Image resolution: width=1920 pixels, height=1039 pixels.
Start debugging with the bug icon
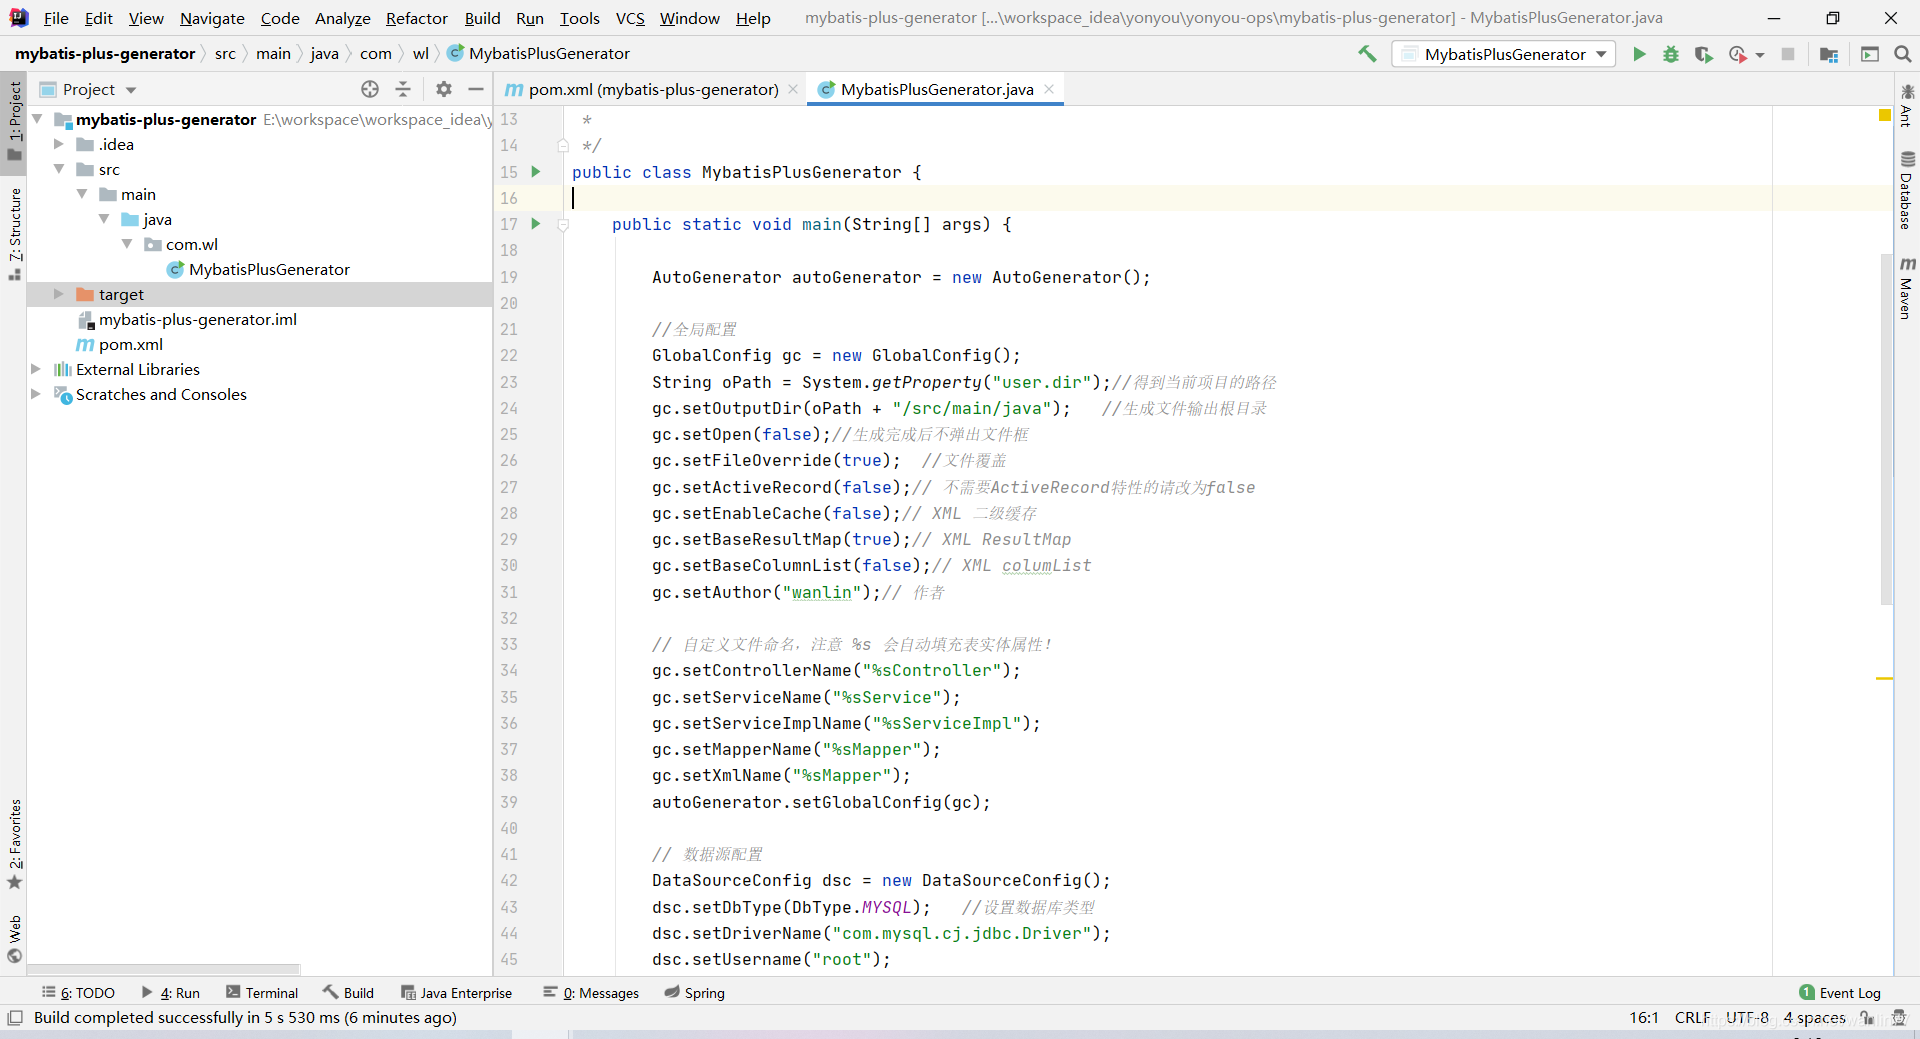point(1671,54)
